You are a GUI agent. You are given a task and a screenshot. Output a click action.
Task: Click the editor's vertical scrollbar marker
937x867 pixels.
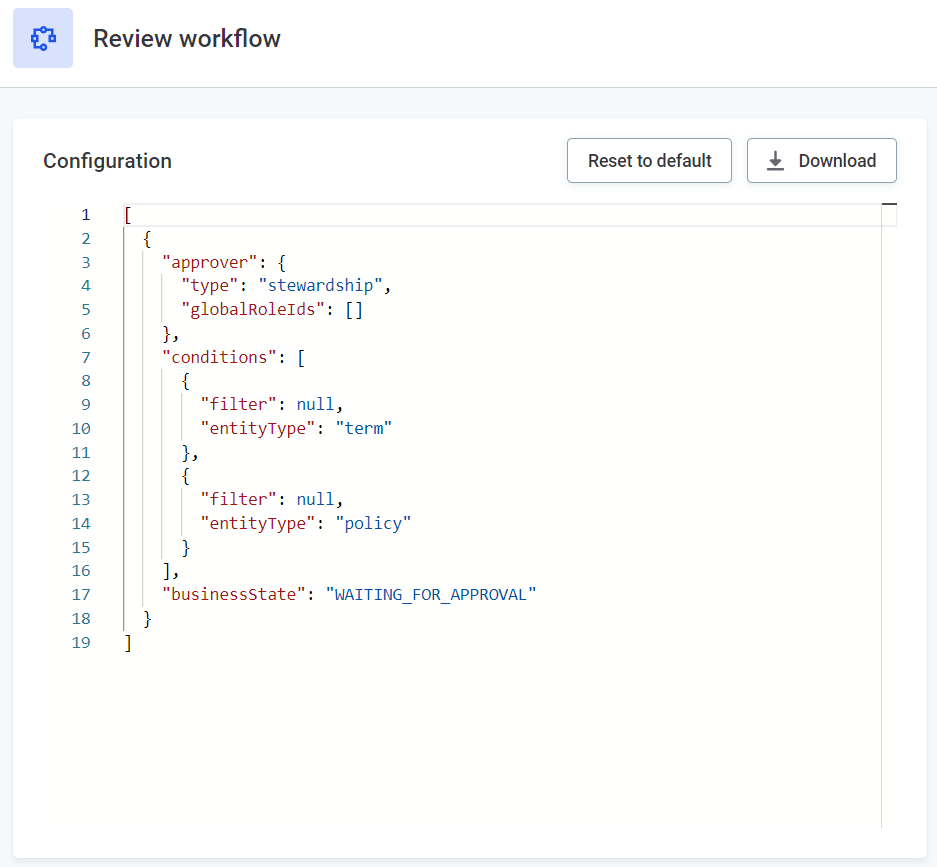pyautogui.click(x=889, y=205)
